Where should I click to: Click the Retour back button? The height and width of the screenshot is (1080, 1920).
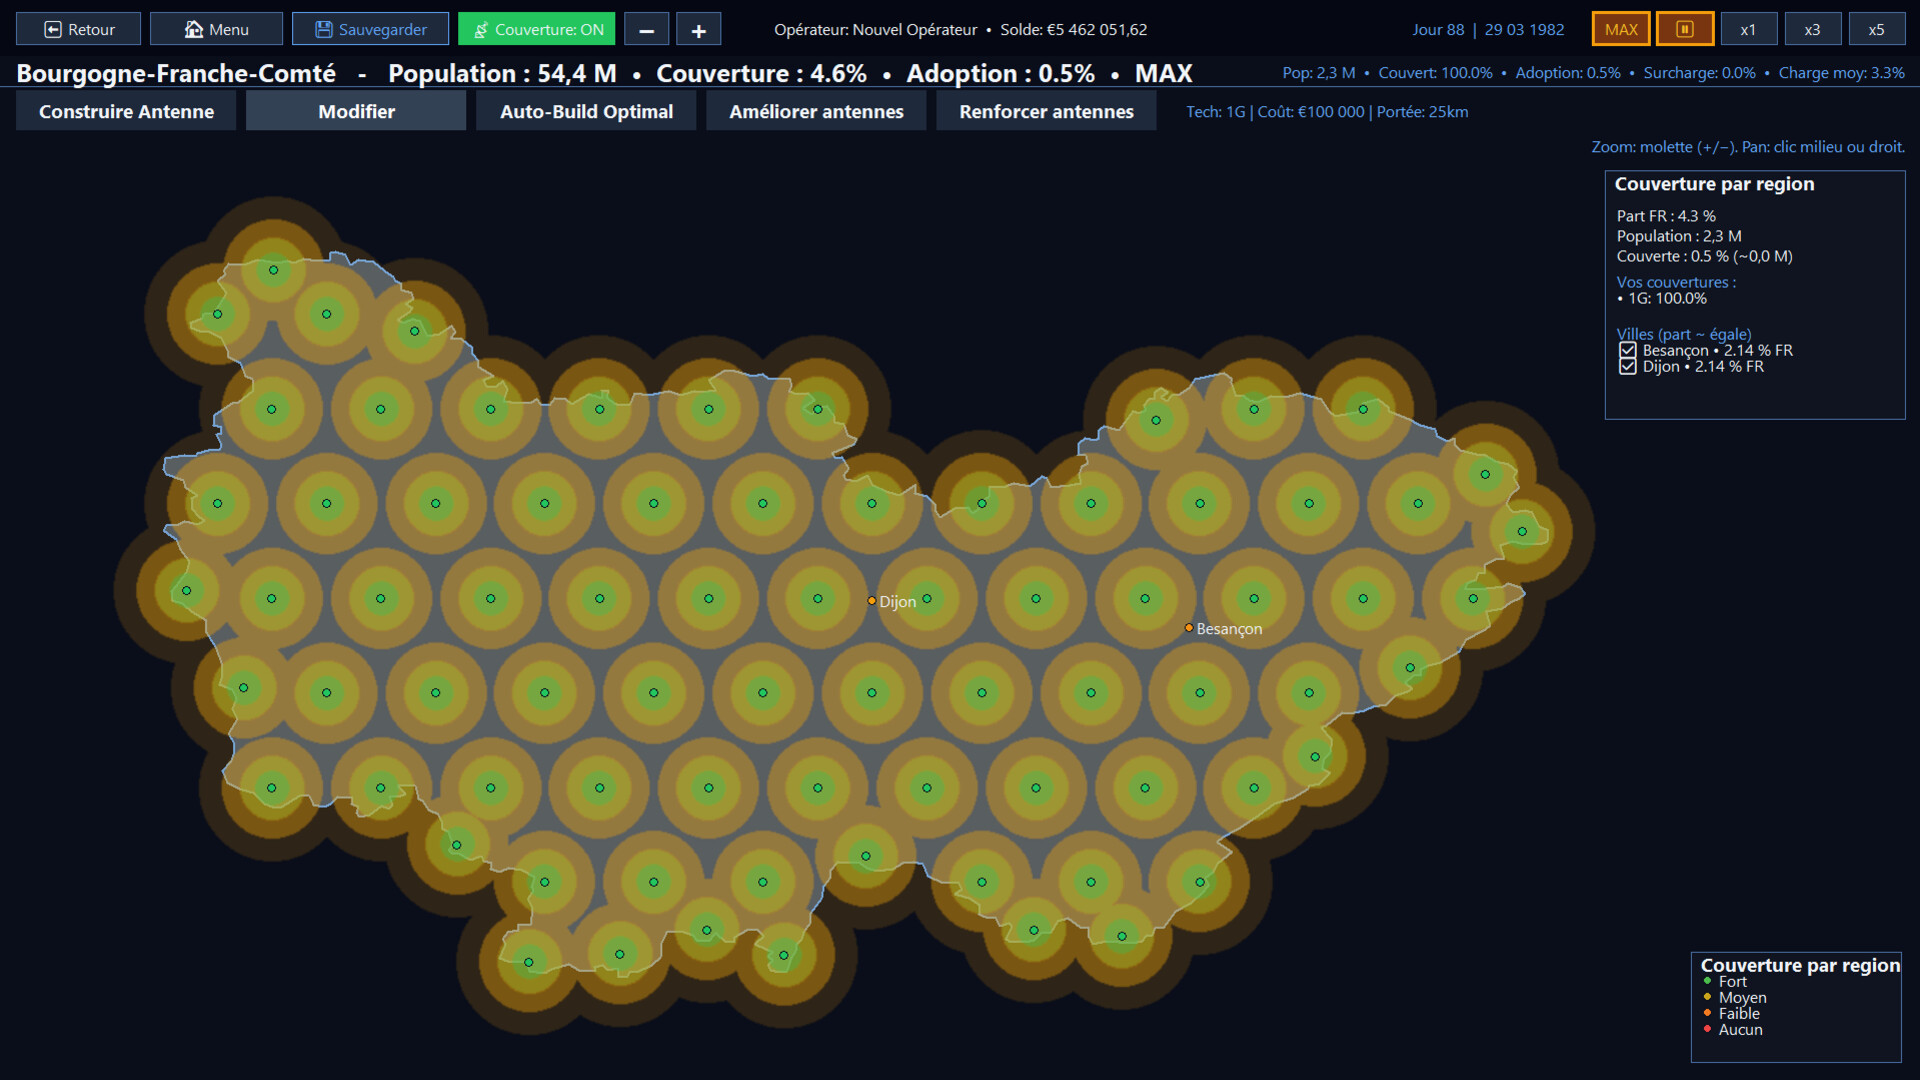click(x=78, y=29)
